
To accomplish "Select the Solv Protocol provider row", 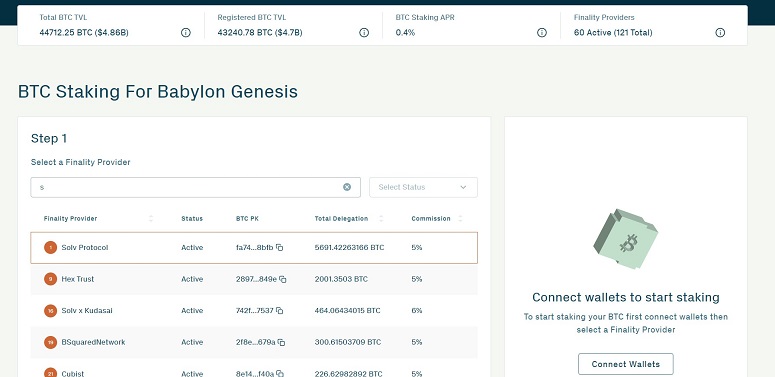I will (254, 248).
